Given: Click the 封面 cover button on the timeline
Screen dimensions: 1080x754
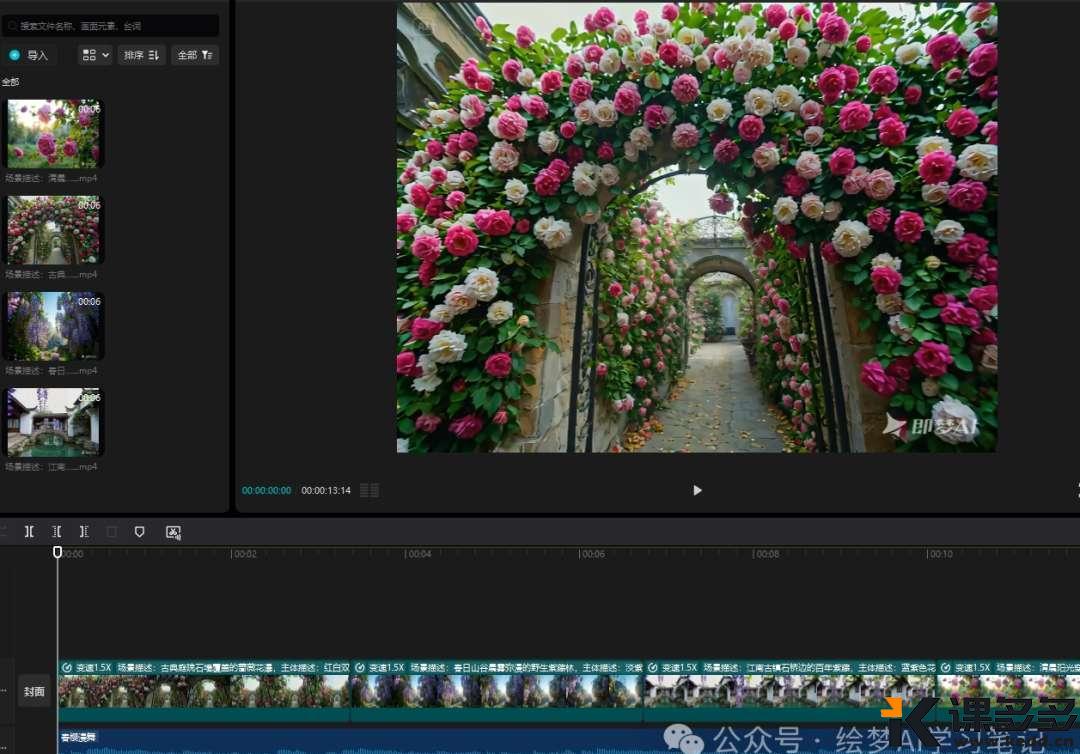Looking at the screenshot, I should pos(34,691).
